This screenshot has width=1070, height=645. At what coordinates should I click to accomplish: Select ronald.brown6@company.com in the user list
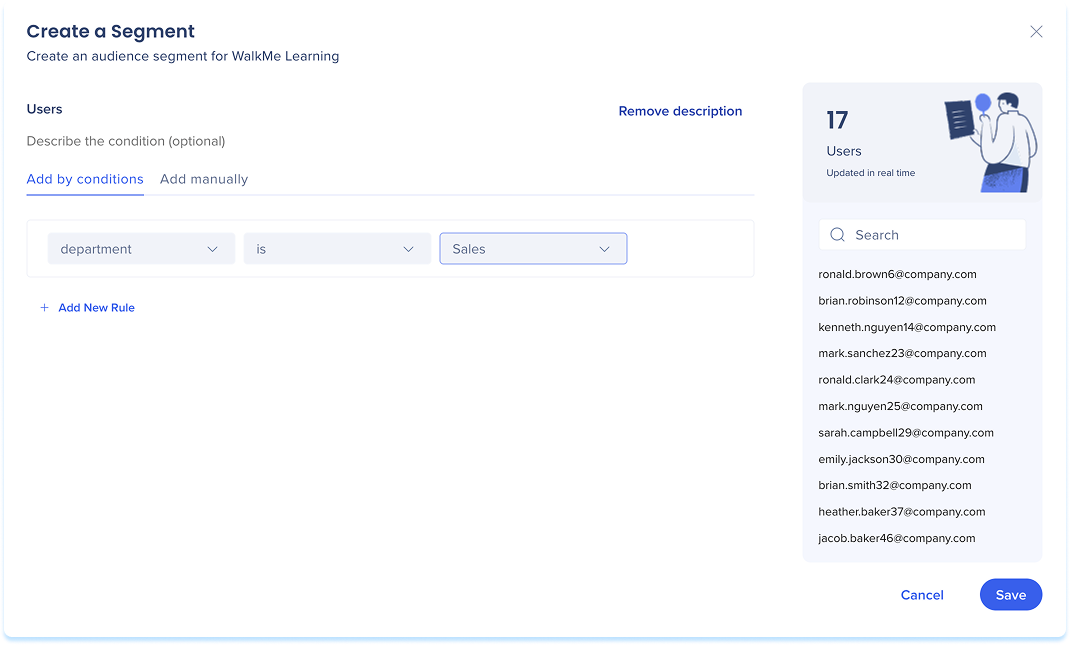897,274
